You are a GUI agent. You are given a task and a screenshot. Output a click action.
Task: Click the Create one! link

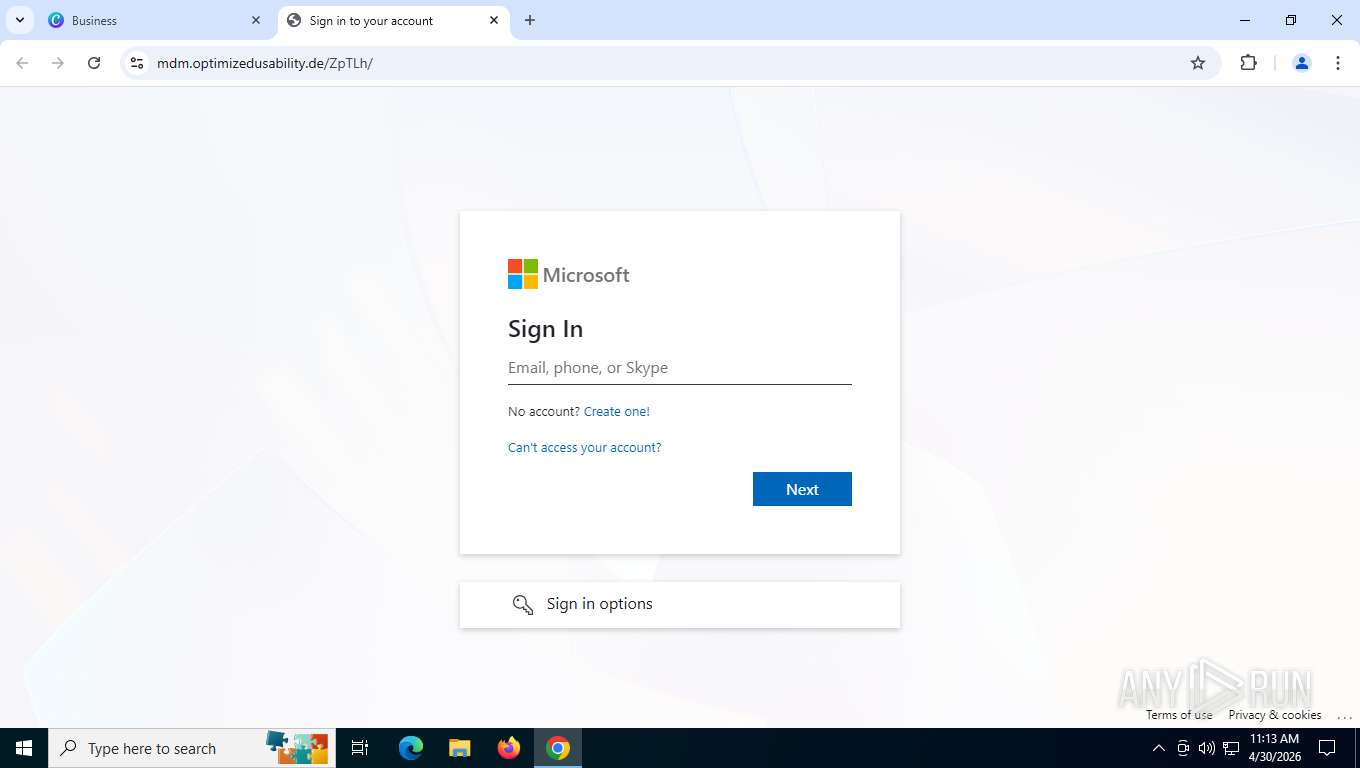(617, 412)
